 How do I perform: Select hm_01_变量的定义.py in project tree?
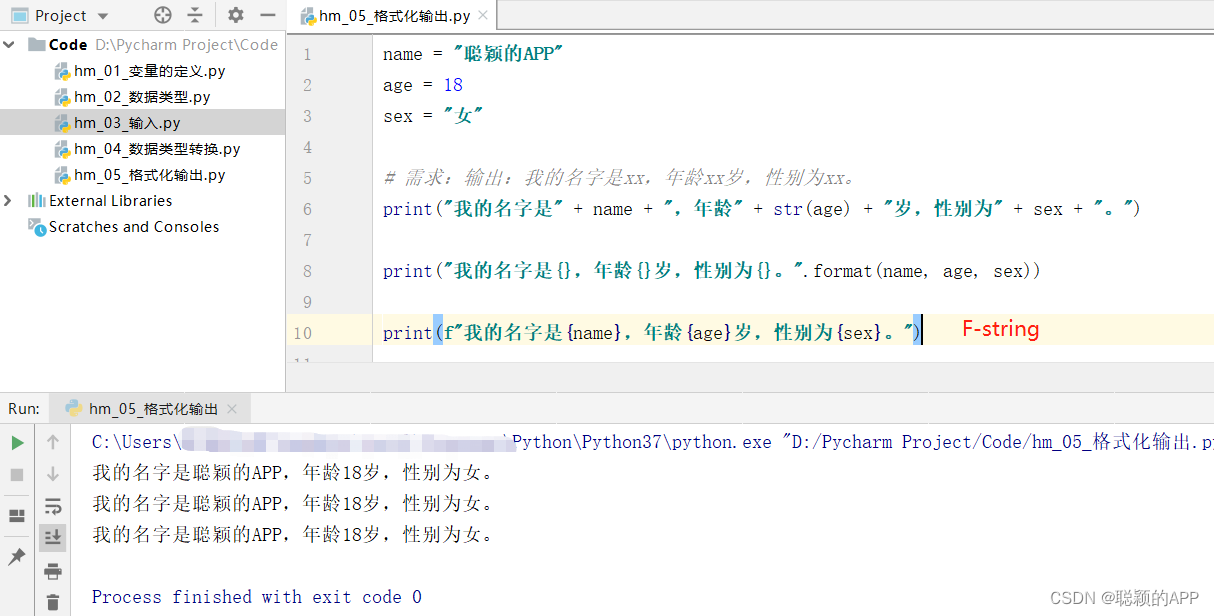pos(149,71)
